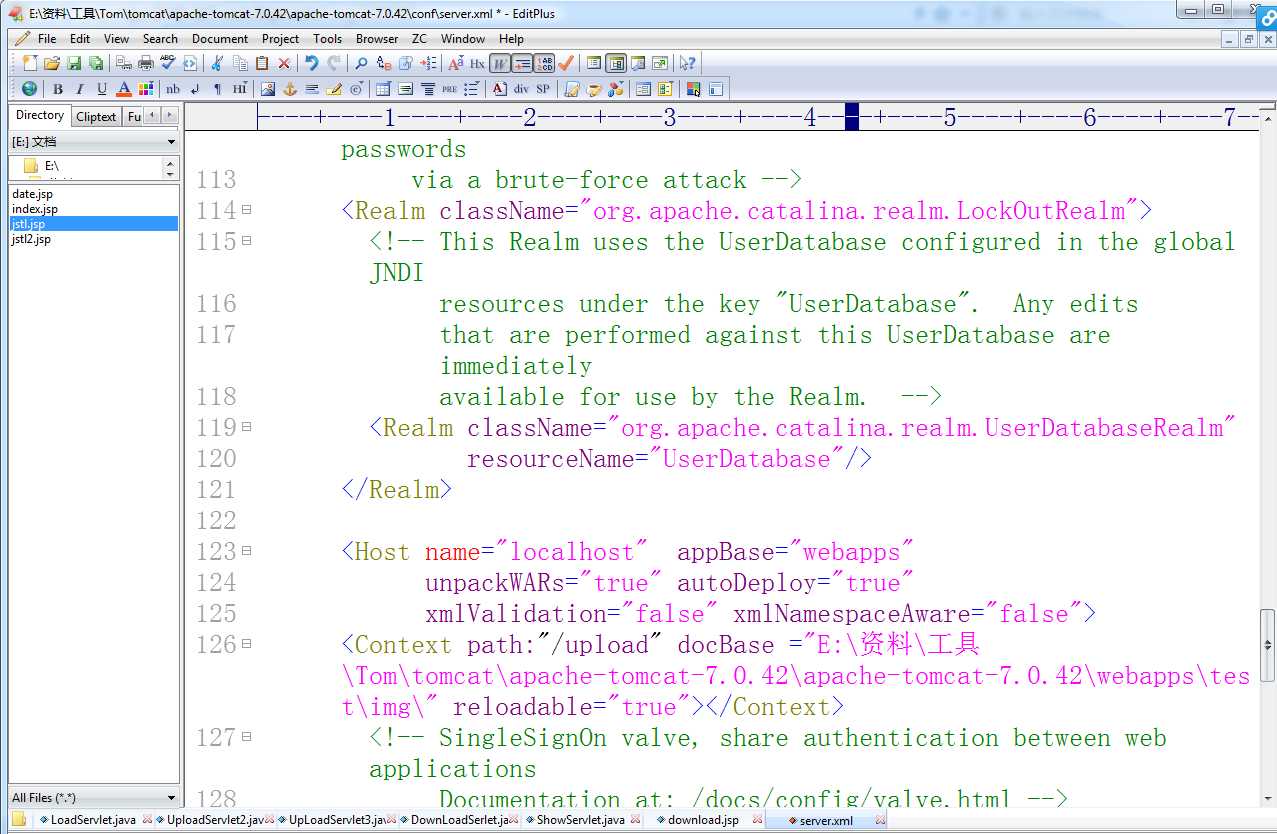Cut selection with scissors icon

point(216,63)
